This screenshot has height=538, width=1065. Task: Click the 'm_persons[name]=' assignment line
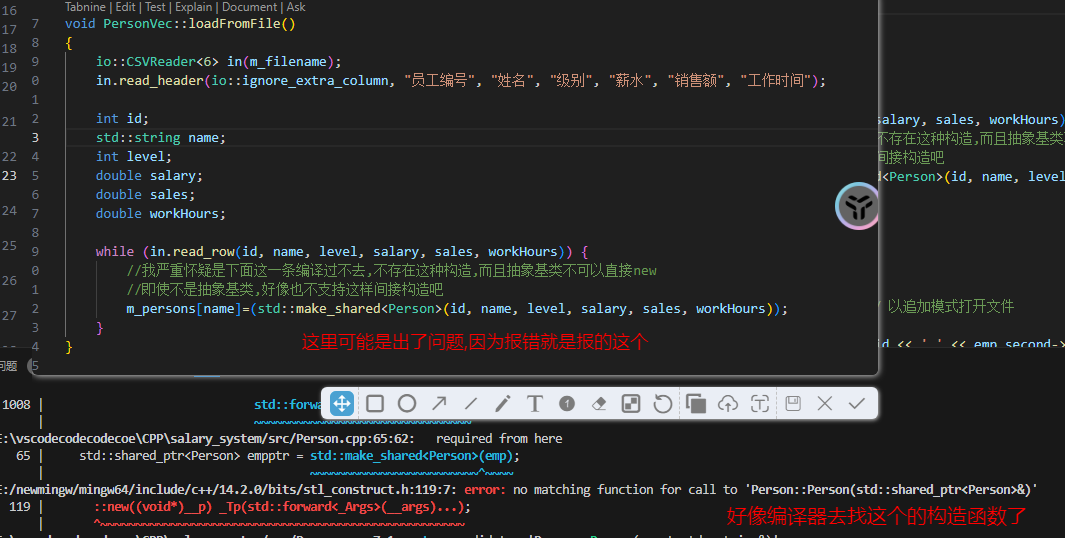(x=457, y=309)
